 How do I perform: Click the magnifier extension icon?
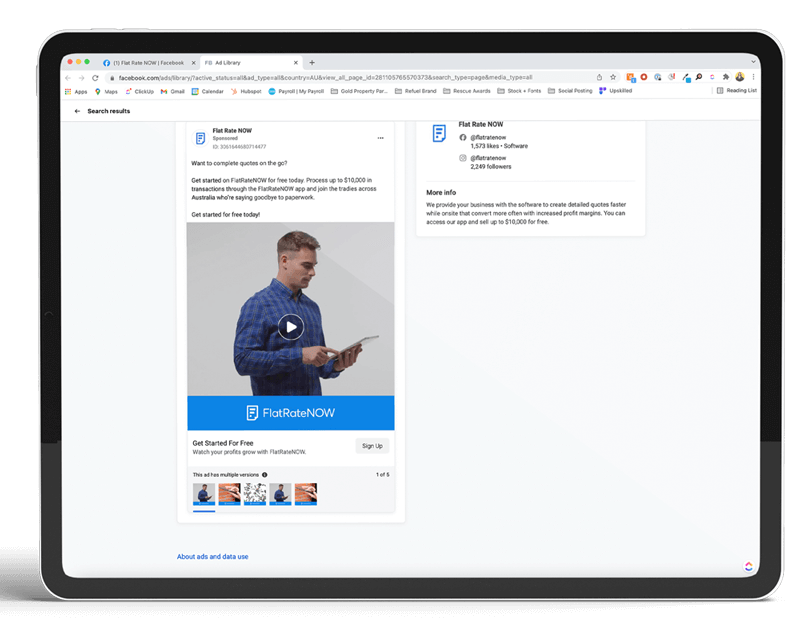[698, 77]
